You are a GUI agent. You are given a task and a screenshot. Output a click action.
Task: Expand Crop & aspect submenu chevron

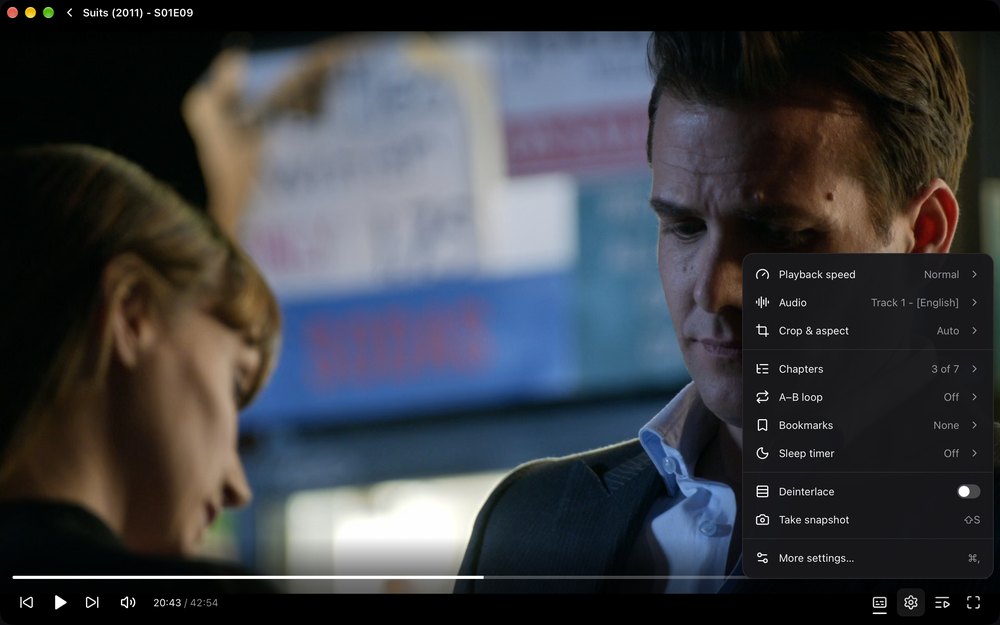click(974, 330)
